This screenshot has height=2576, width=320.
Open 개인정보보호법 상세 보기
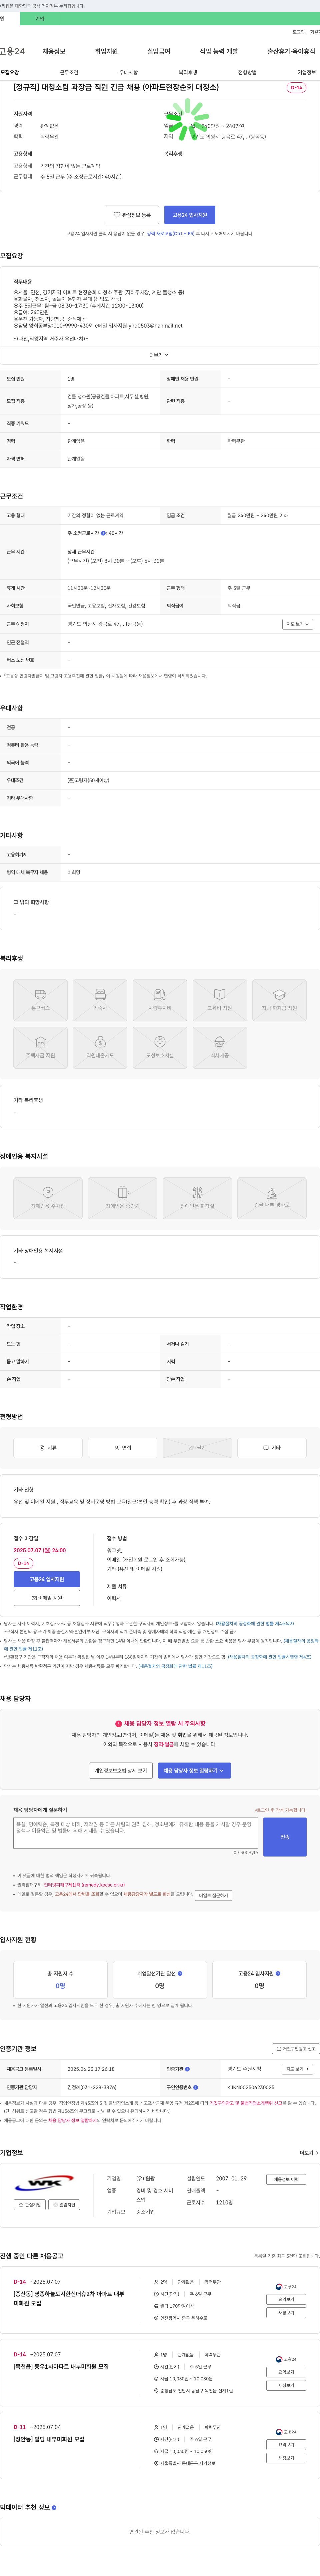(121, 1770)
